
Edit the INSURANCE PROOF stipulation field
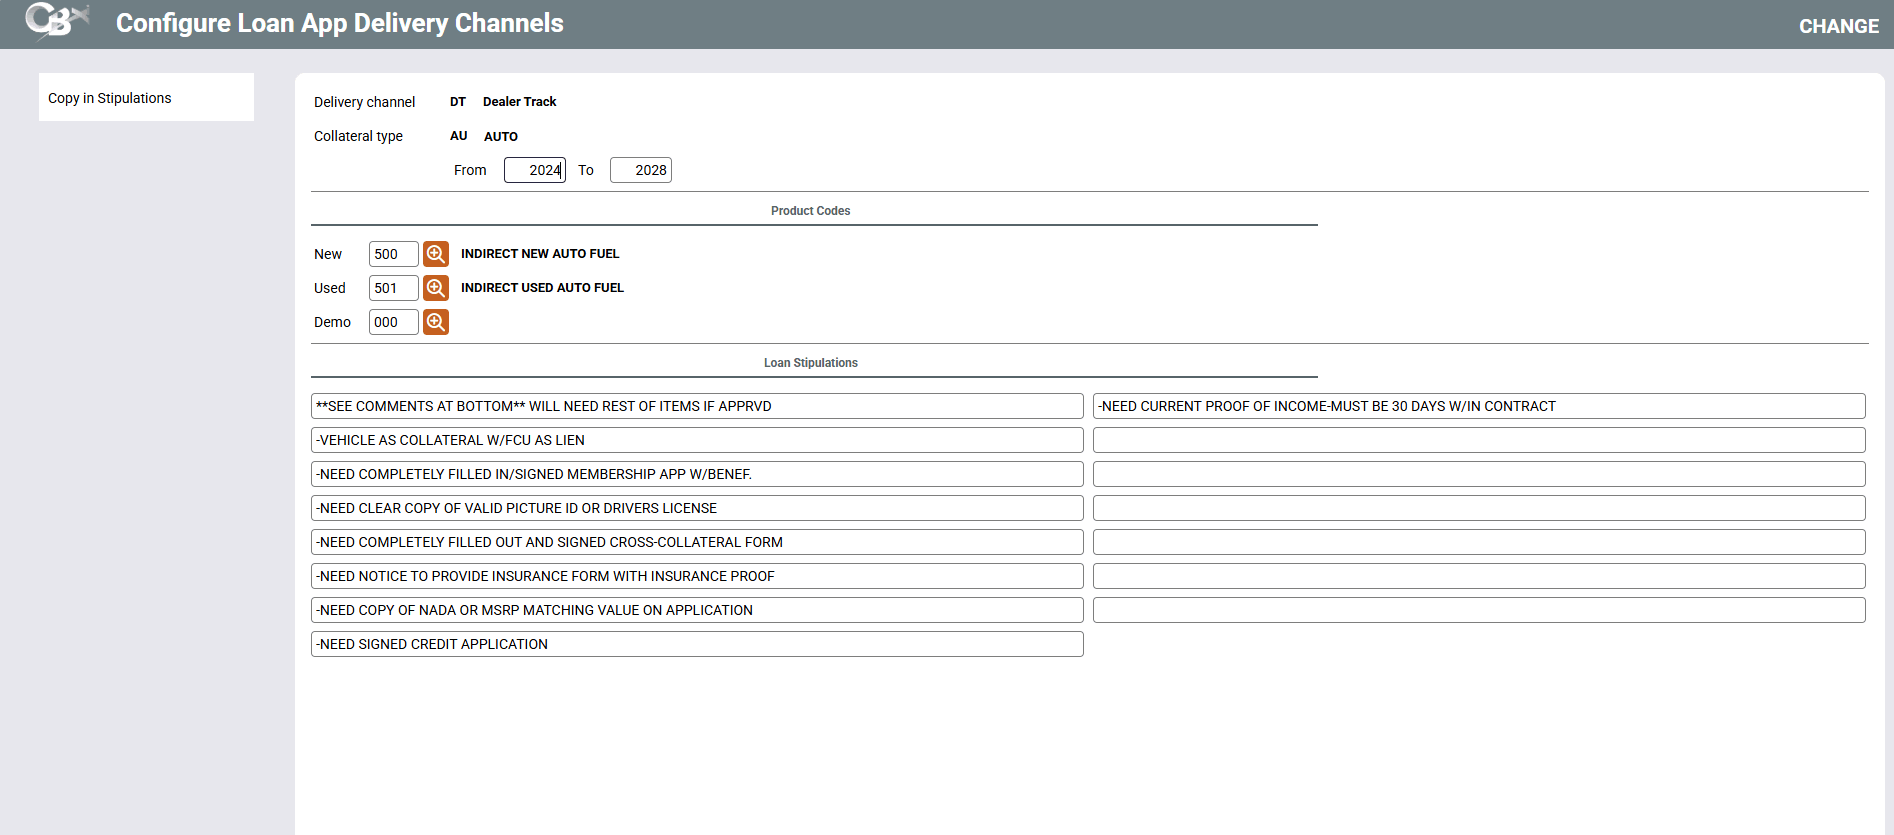(x=696, y=576)
